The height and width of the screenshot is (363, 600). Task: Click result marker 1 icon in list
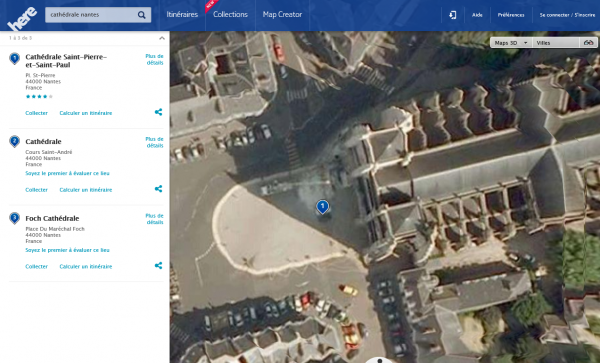click(15, 59)
